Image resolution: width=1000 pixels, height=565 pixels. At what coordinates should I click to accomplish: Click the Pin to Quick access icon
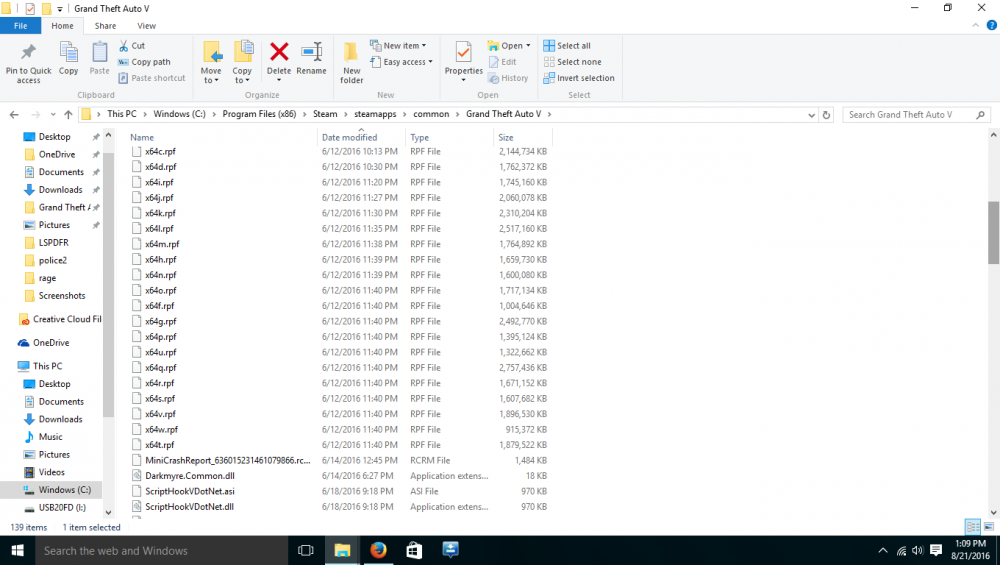[28, 53]
